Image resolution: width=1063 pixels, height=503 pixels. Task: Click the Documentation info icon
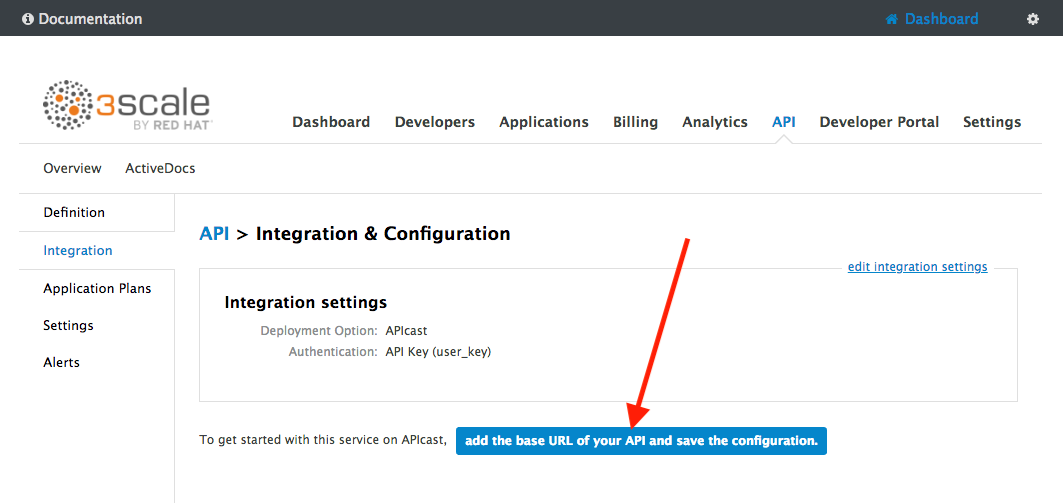click(28, 19)
